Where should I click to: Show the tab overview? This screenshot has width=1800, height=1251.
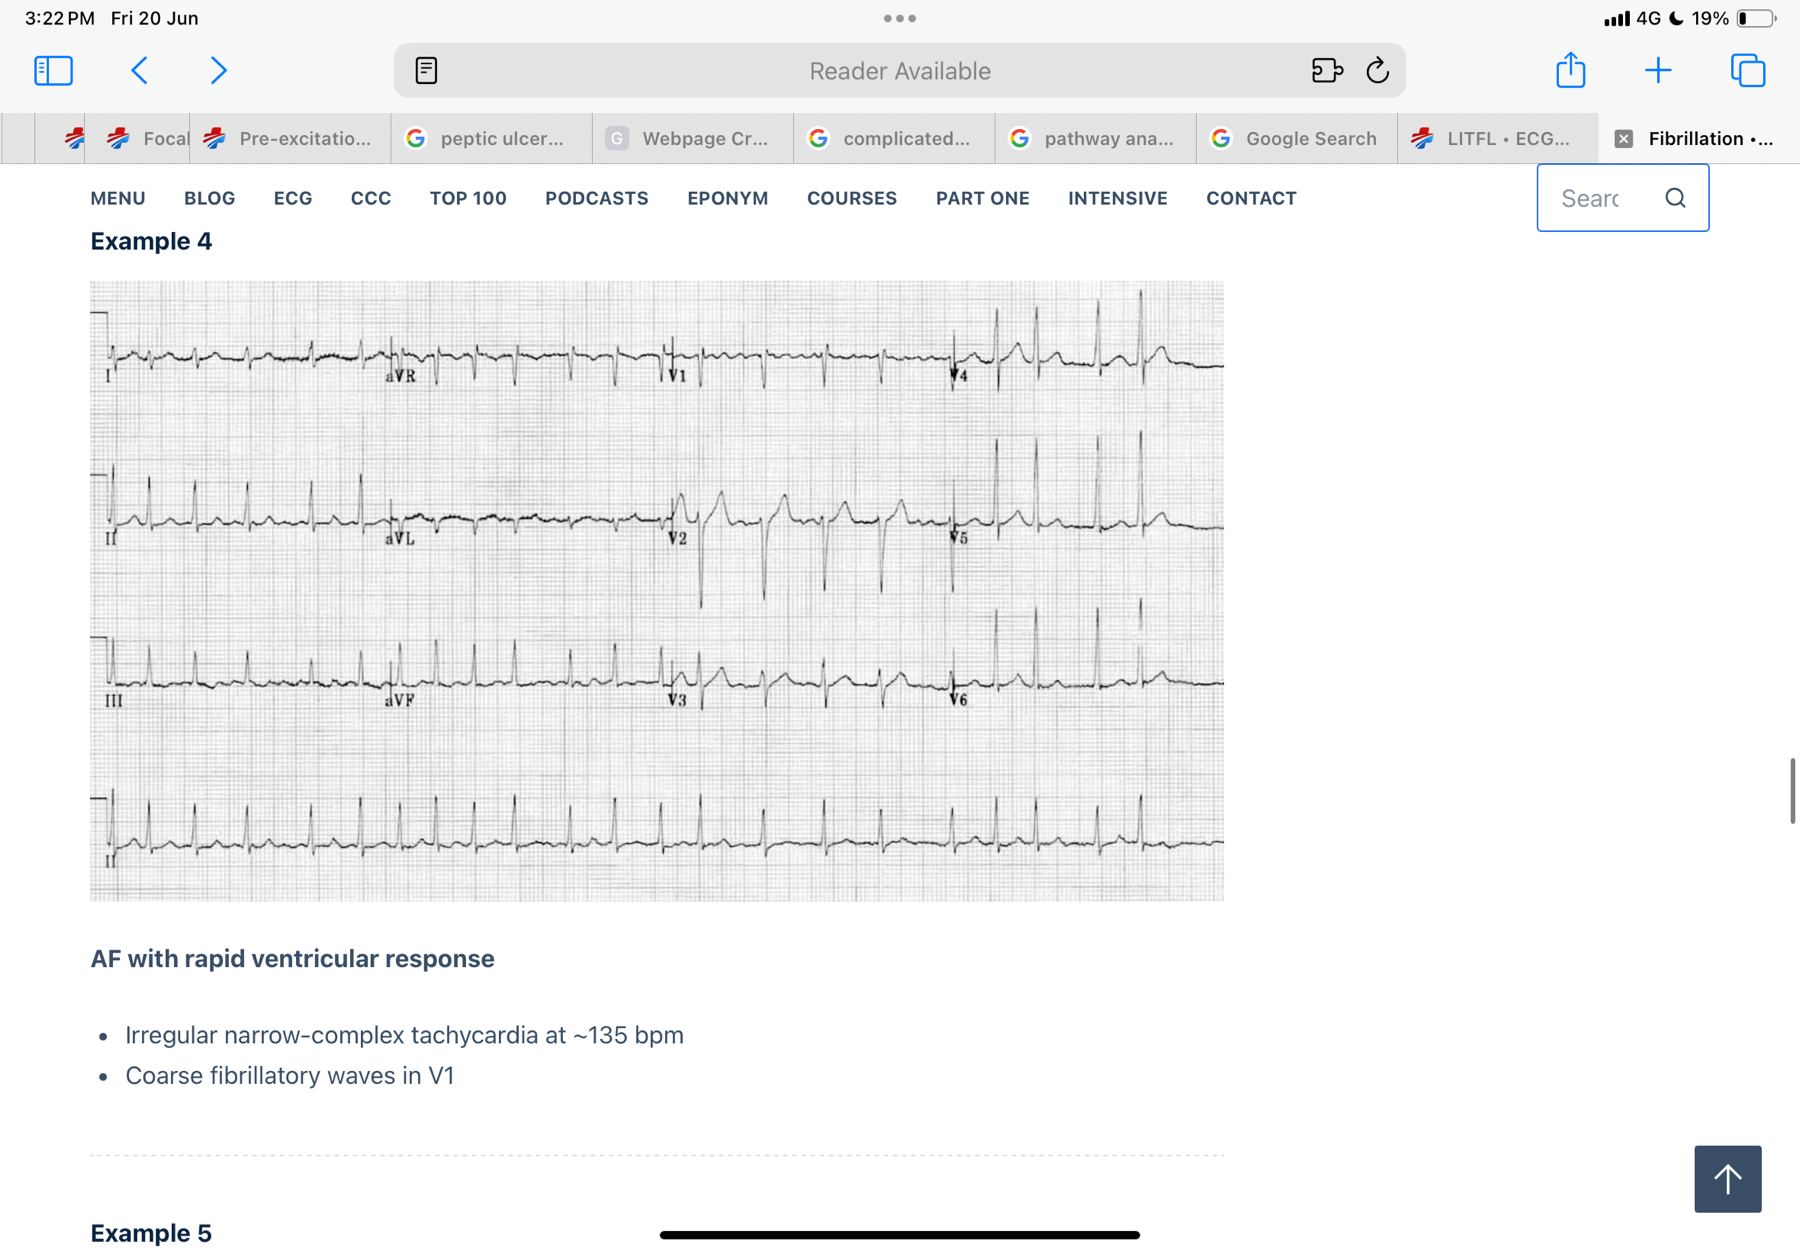[1748, 70]
